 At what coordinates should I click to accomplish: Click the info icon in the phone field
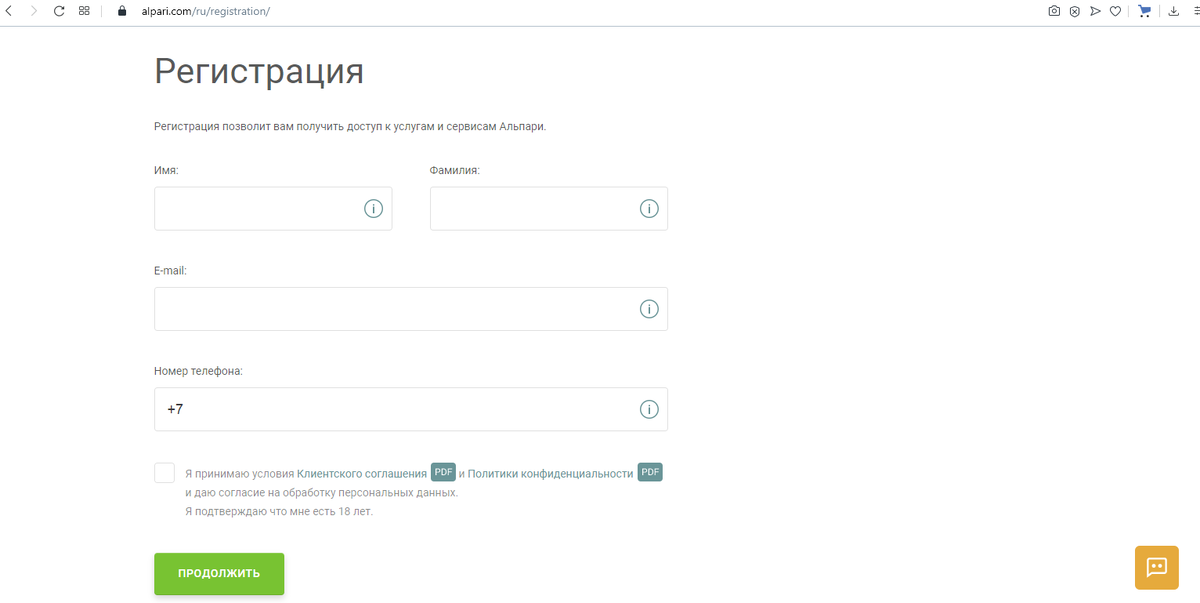(x=649, y=409)
